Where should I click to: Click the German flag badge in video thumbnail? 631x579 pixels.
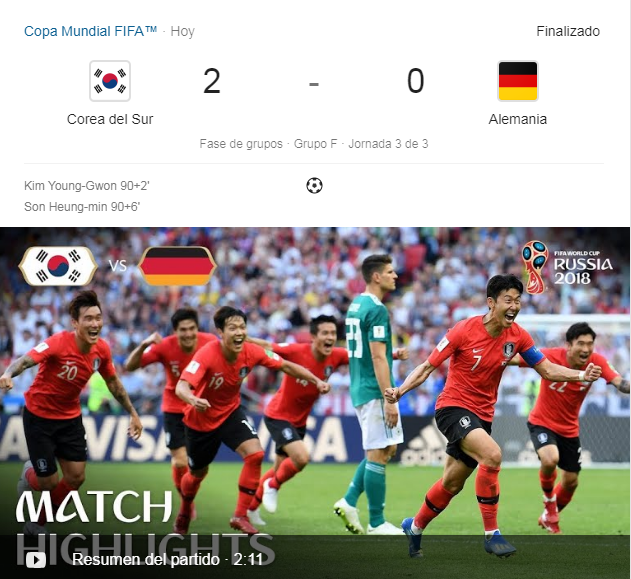pos(177,266)
